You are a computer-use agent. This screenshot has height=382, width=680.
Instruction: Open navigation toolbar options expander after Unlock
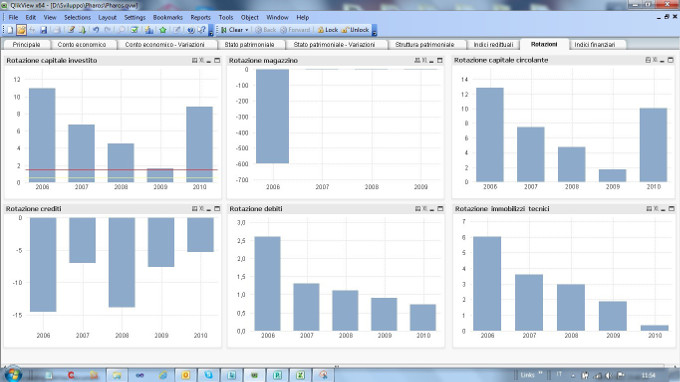(x=374, y=30)
